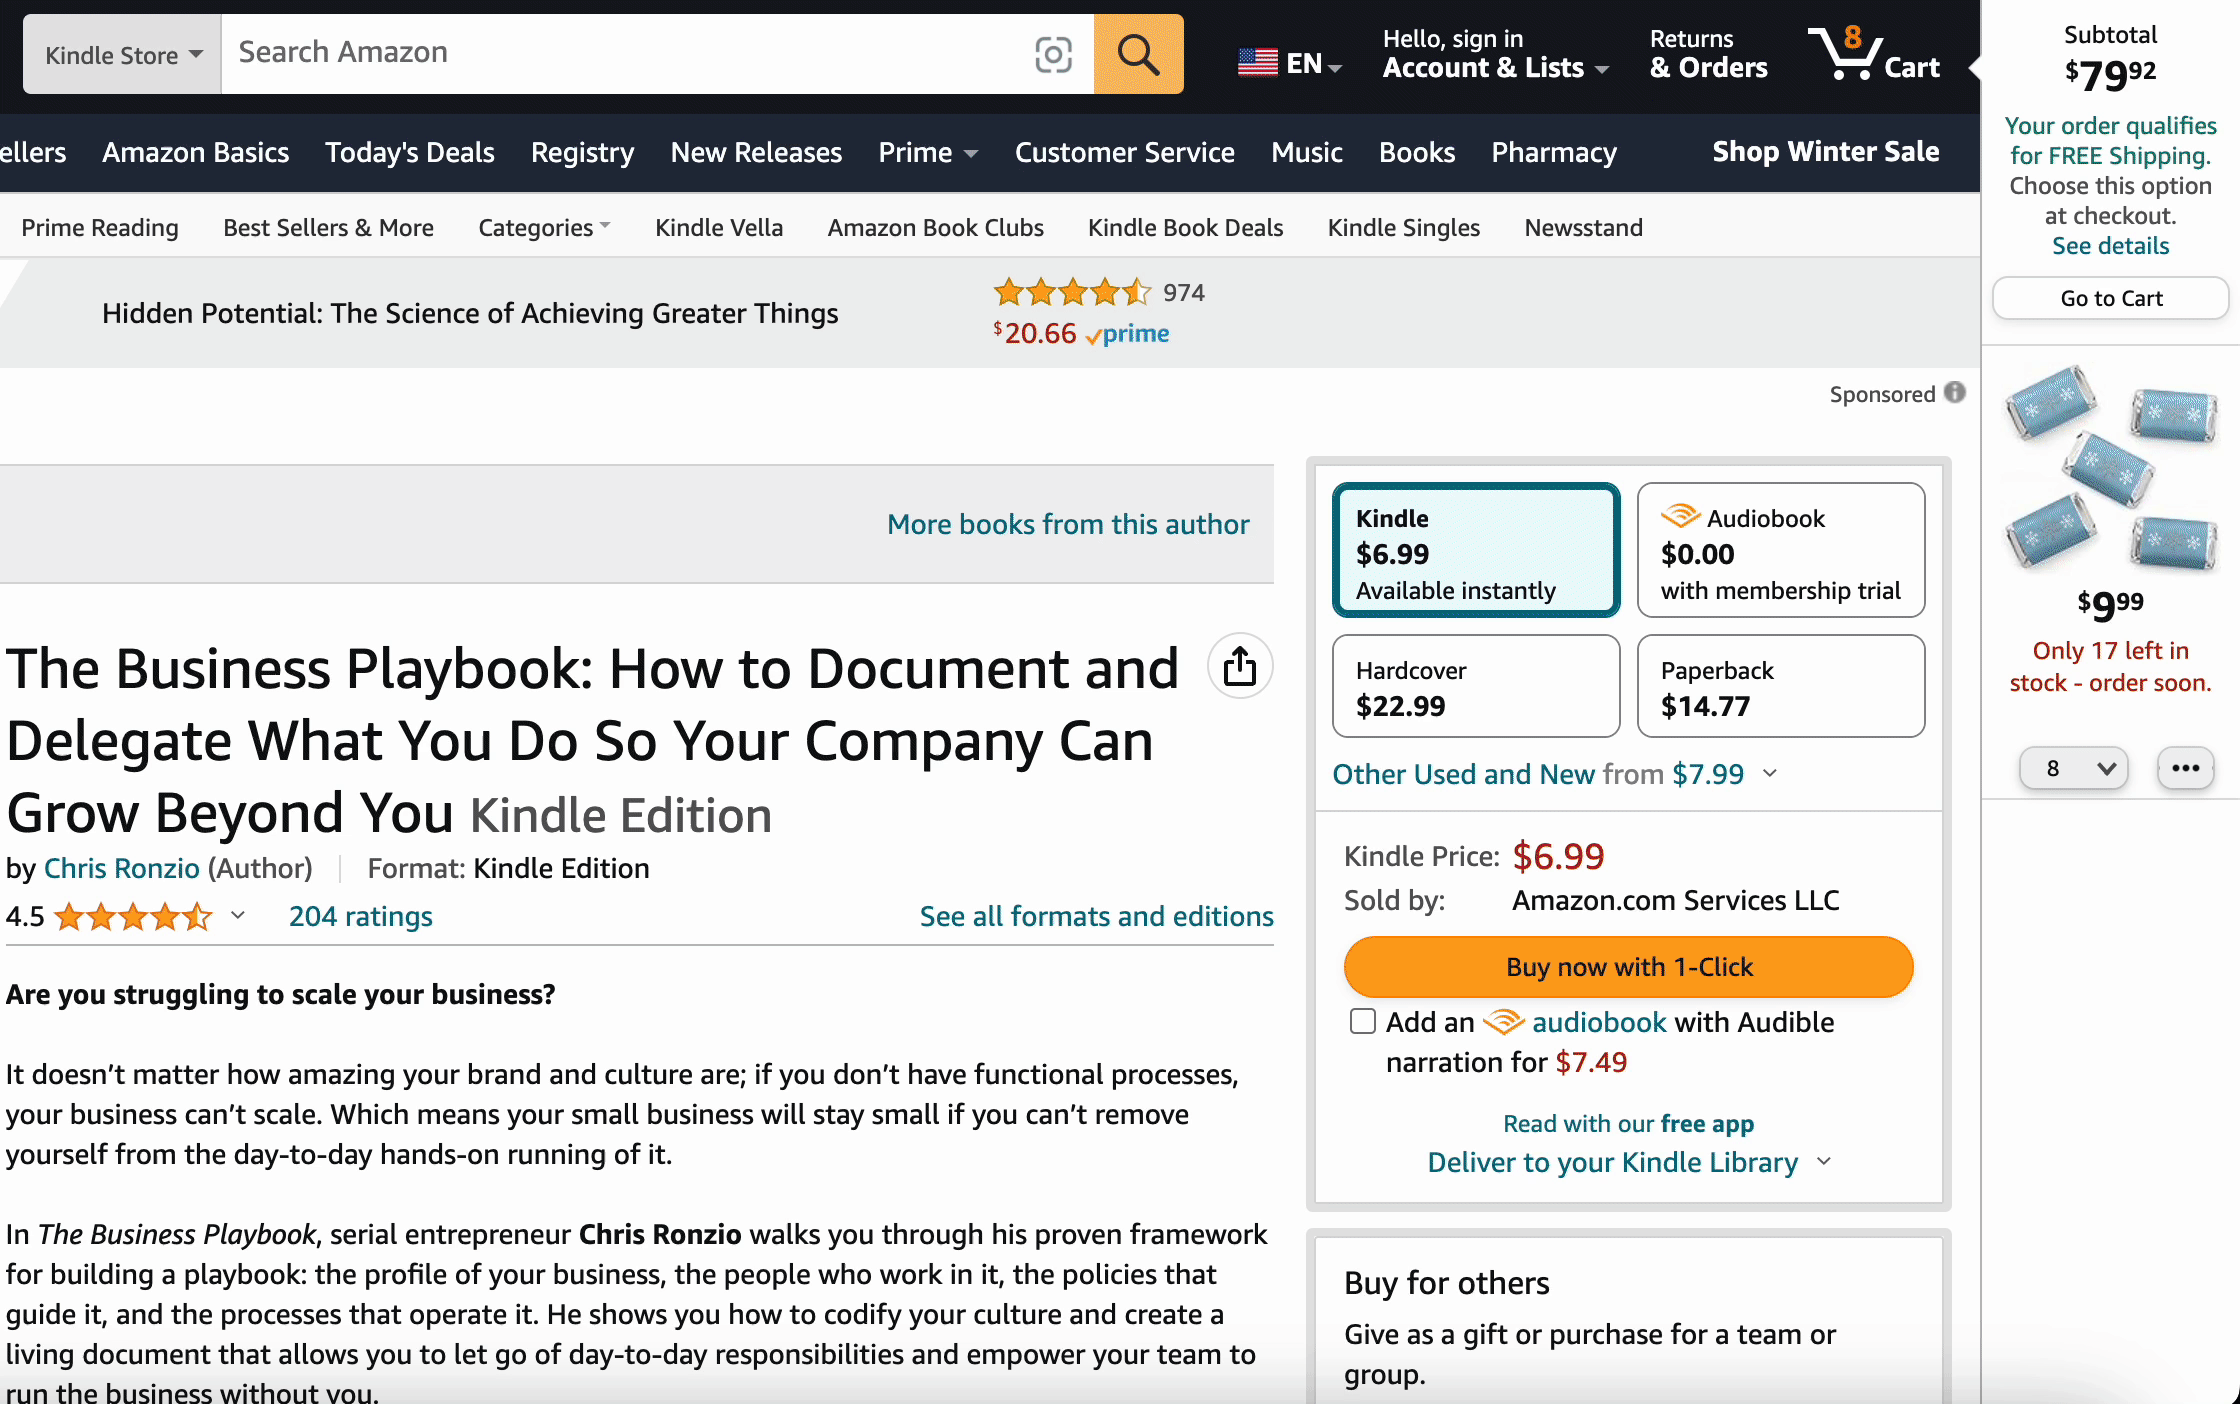Click the 4.5 star rating icons
2240x1404 pixels.
[133, 916]
